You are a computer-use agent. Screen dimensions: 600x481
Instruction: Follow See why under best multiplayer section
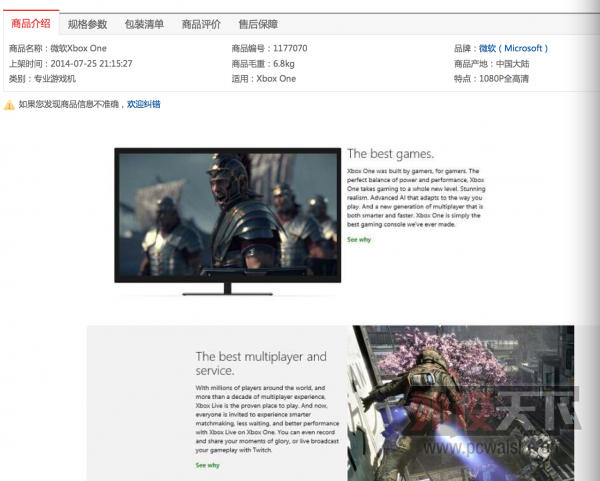click(207, 465)
